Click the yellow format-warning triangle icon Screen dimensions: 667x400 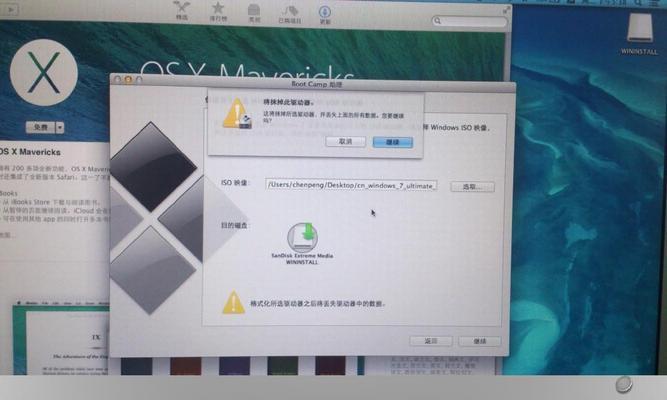pyautogui.click(x=234, y=303)
